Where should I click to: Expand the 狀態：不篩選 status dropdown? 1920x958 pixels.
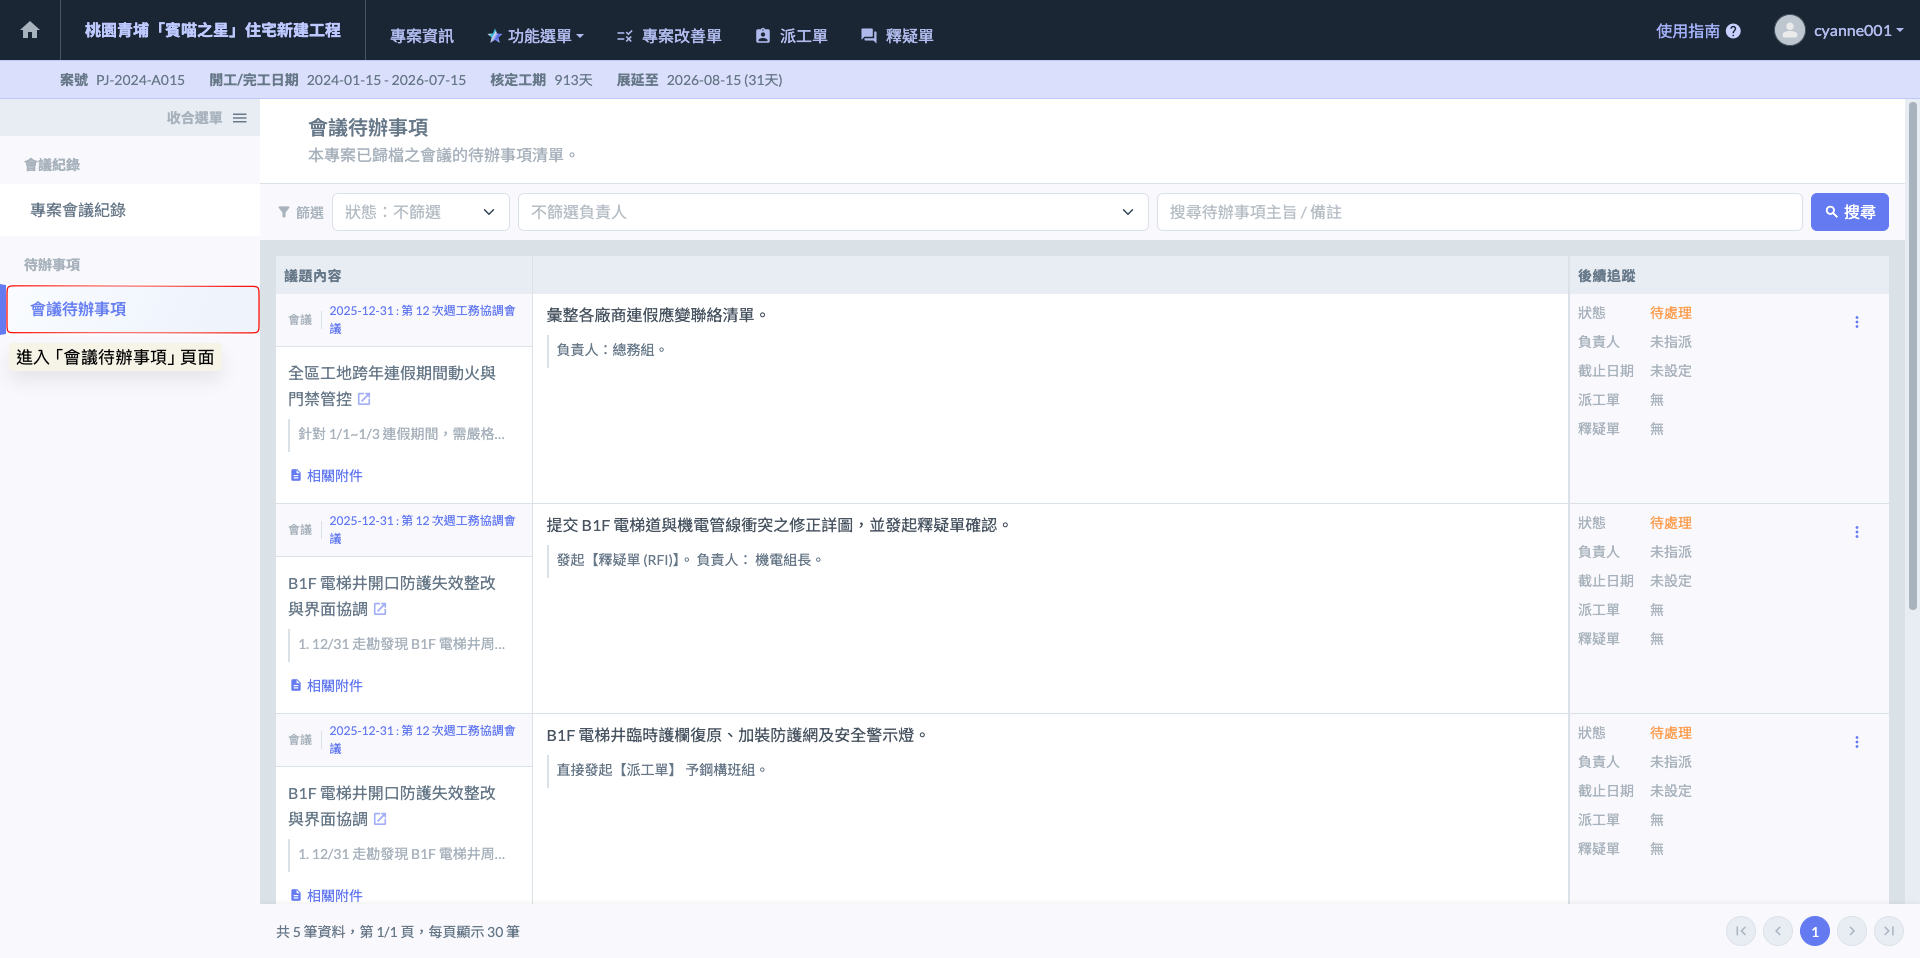coord(420,212)
